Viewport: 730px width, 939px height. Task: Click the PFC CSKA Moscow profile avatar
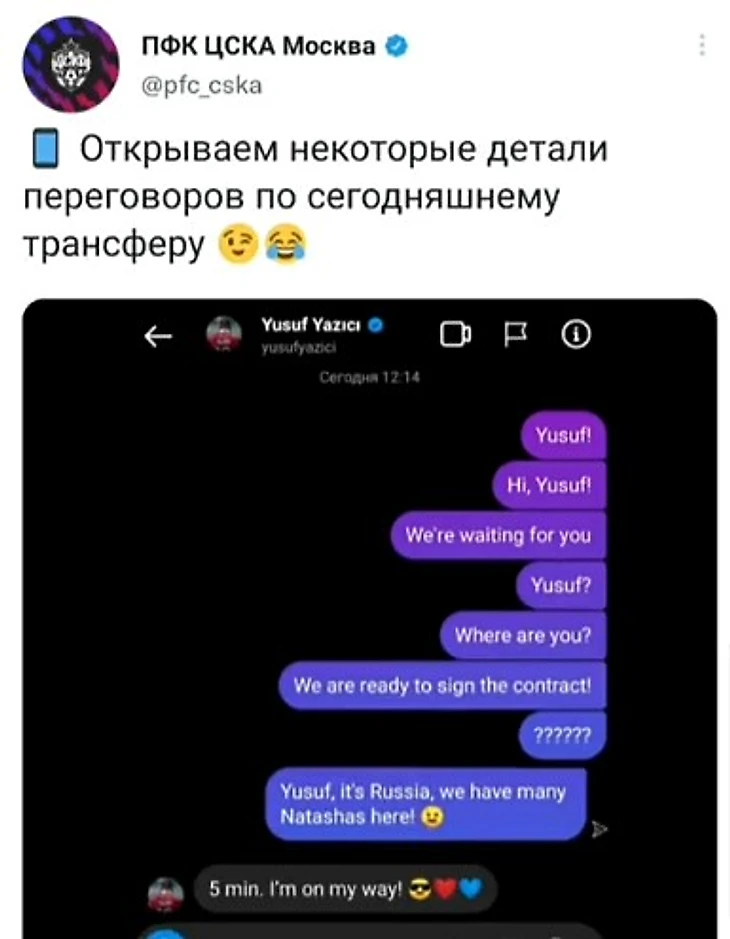click(71, 64)
